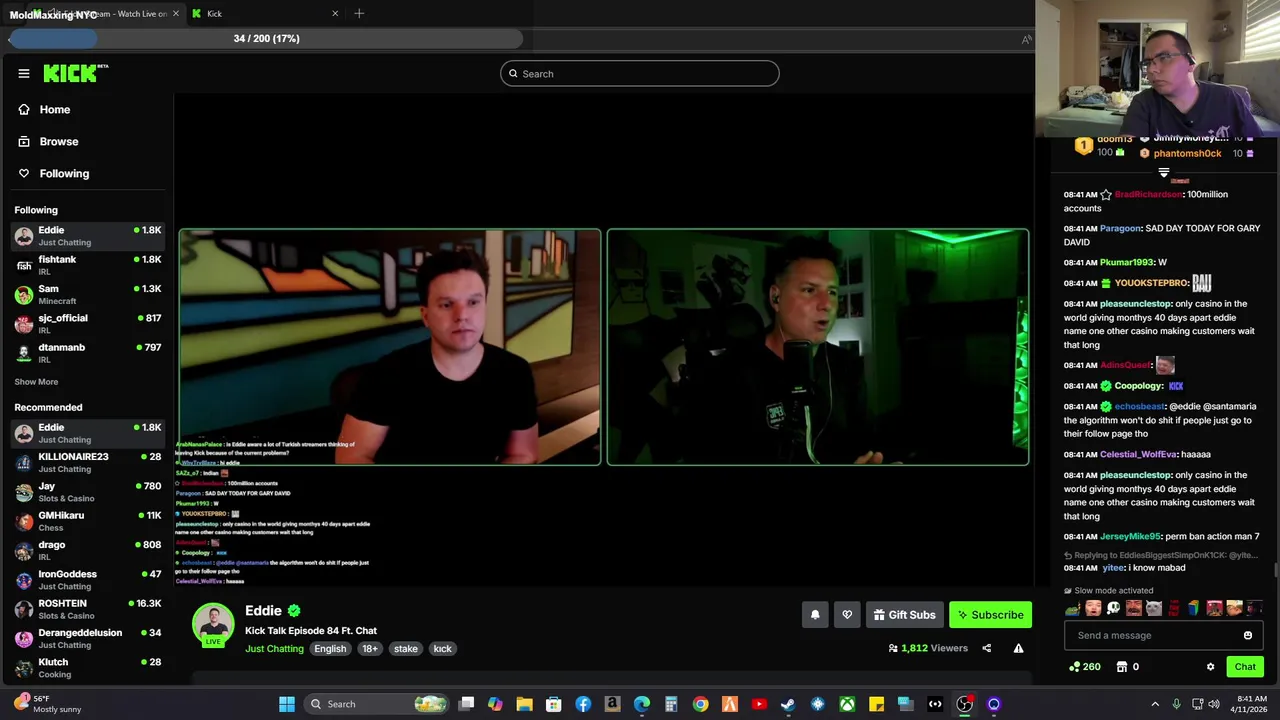Click username Coopology in chat
The image size is (1280, 720).
coord(1138,386)
